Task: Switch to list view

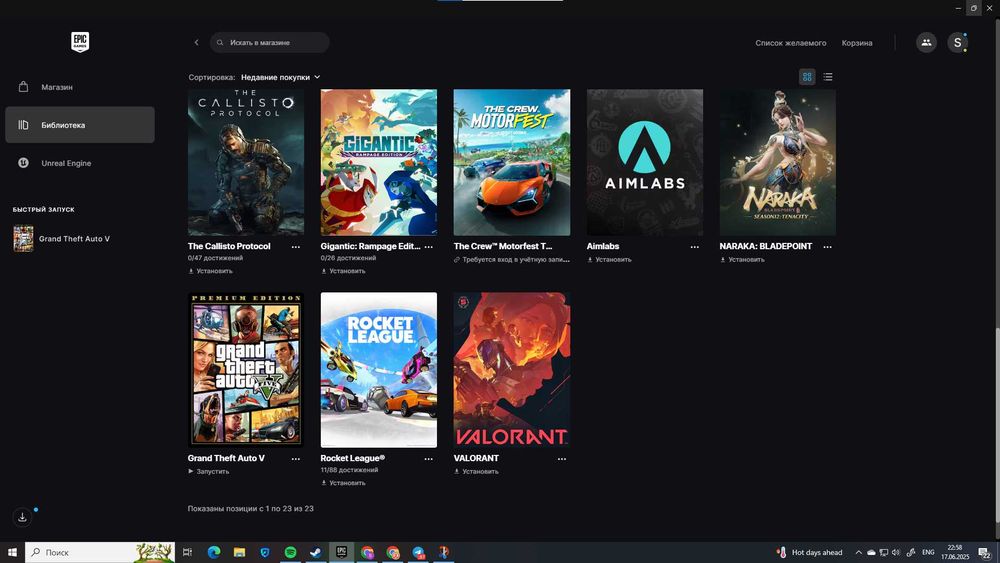Action: coord(828,77)
